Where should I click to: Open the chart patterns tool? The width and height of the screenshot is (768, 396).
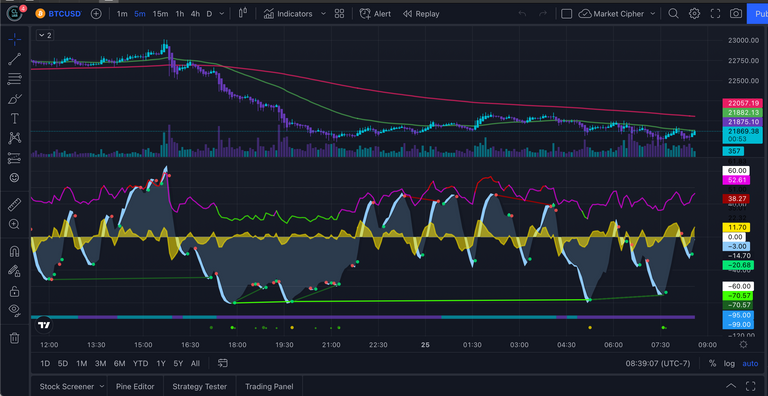pyautogui.click(x=15, y=138)
